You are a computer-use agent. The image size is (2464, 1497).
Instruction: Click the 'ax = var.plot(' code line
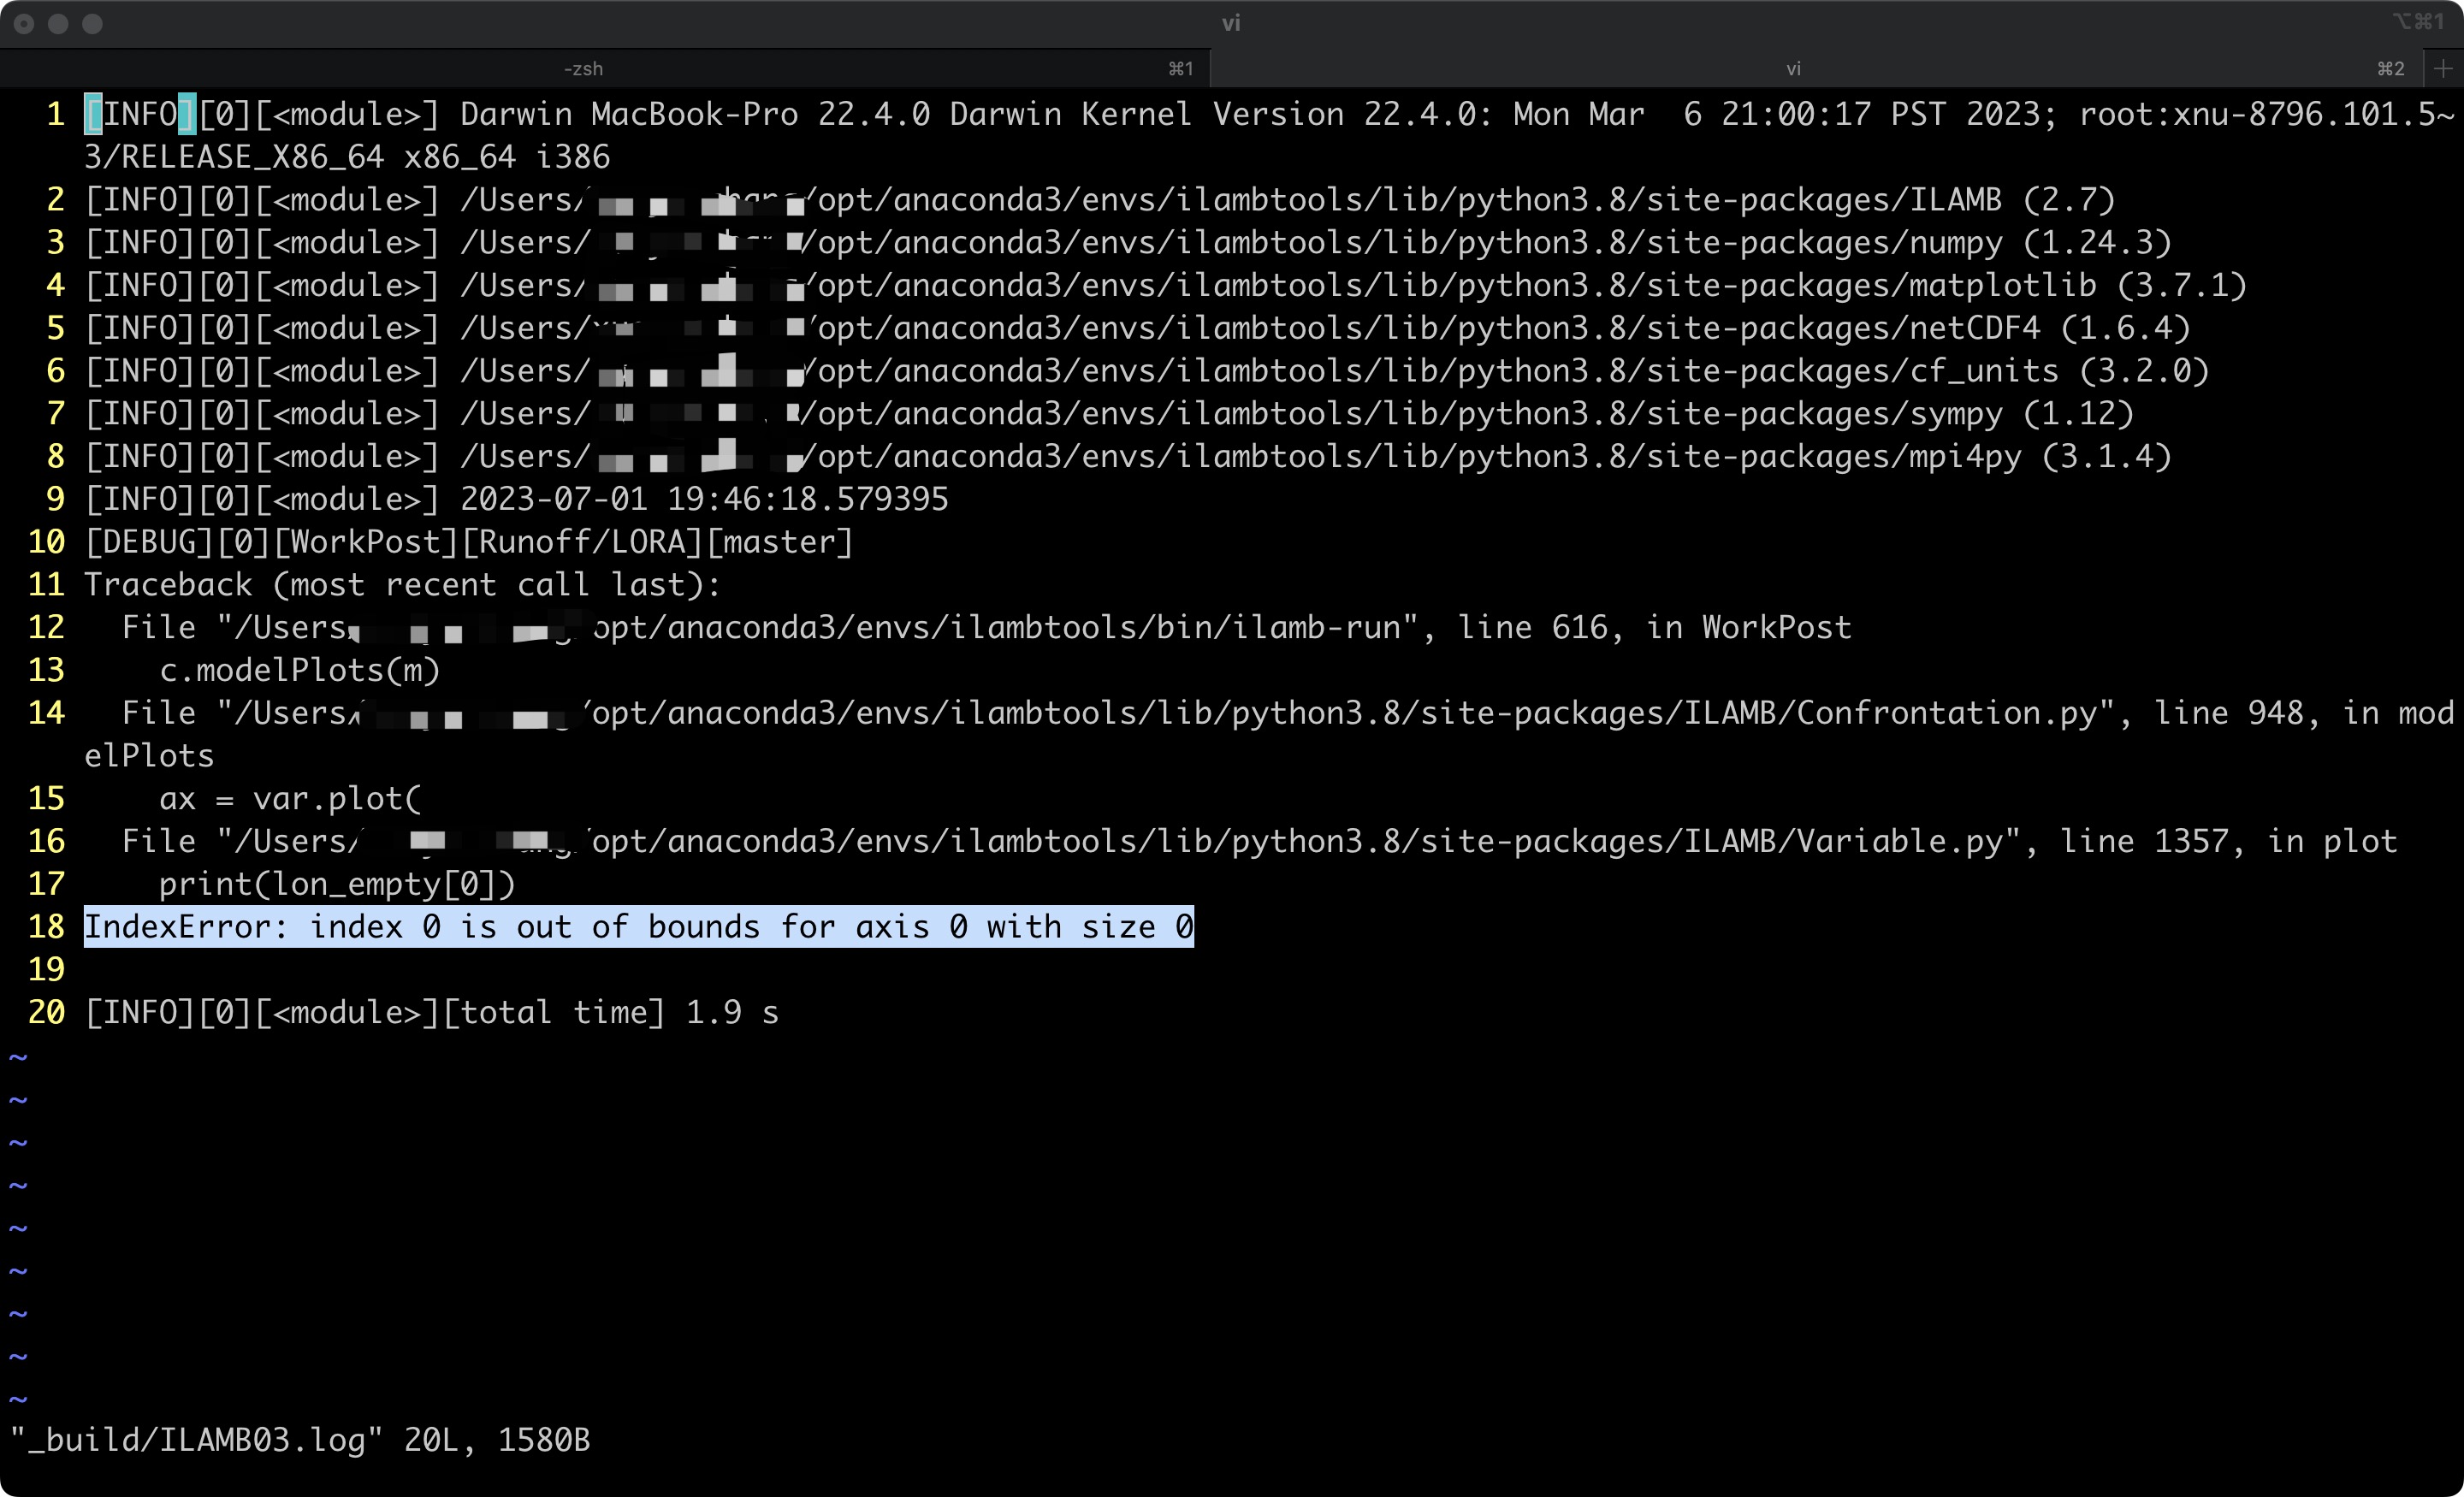point(290,799)
